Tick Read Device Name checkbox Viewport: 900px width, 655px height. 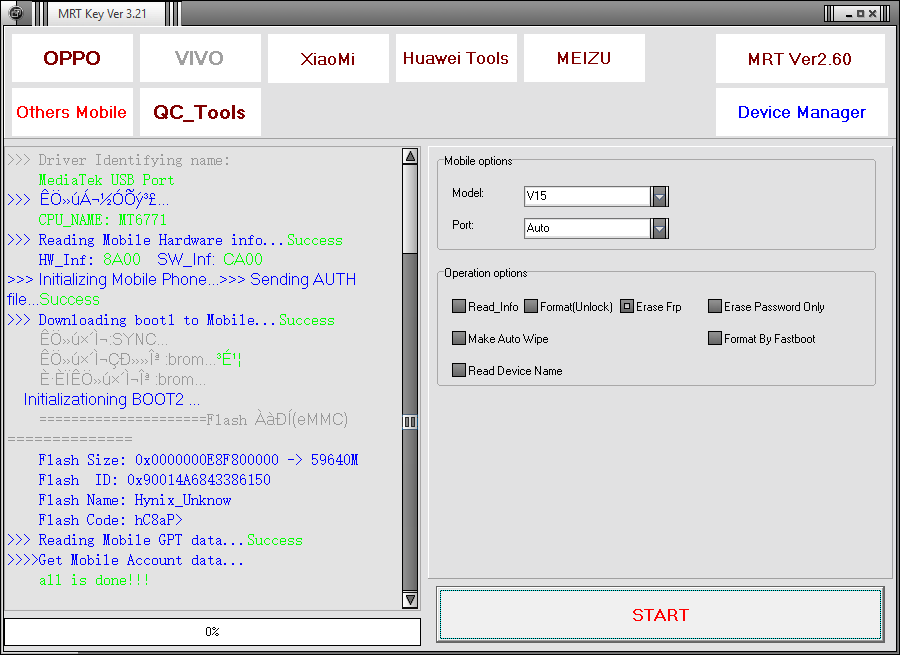459,371
